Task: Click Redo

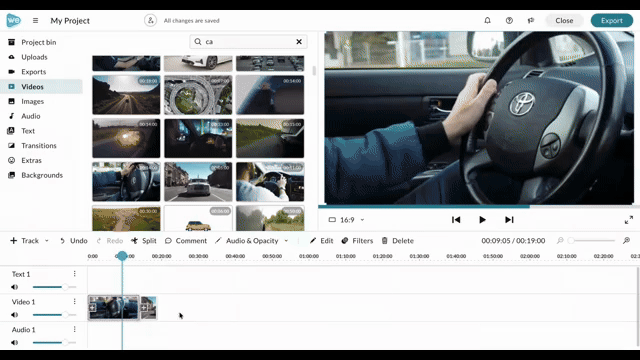Action: (110, 240)
